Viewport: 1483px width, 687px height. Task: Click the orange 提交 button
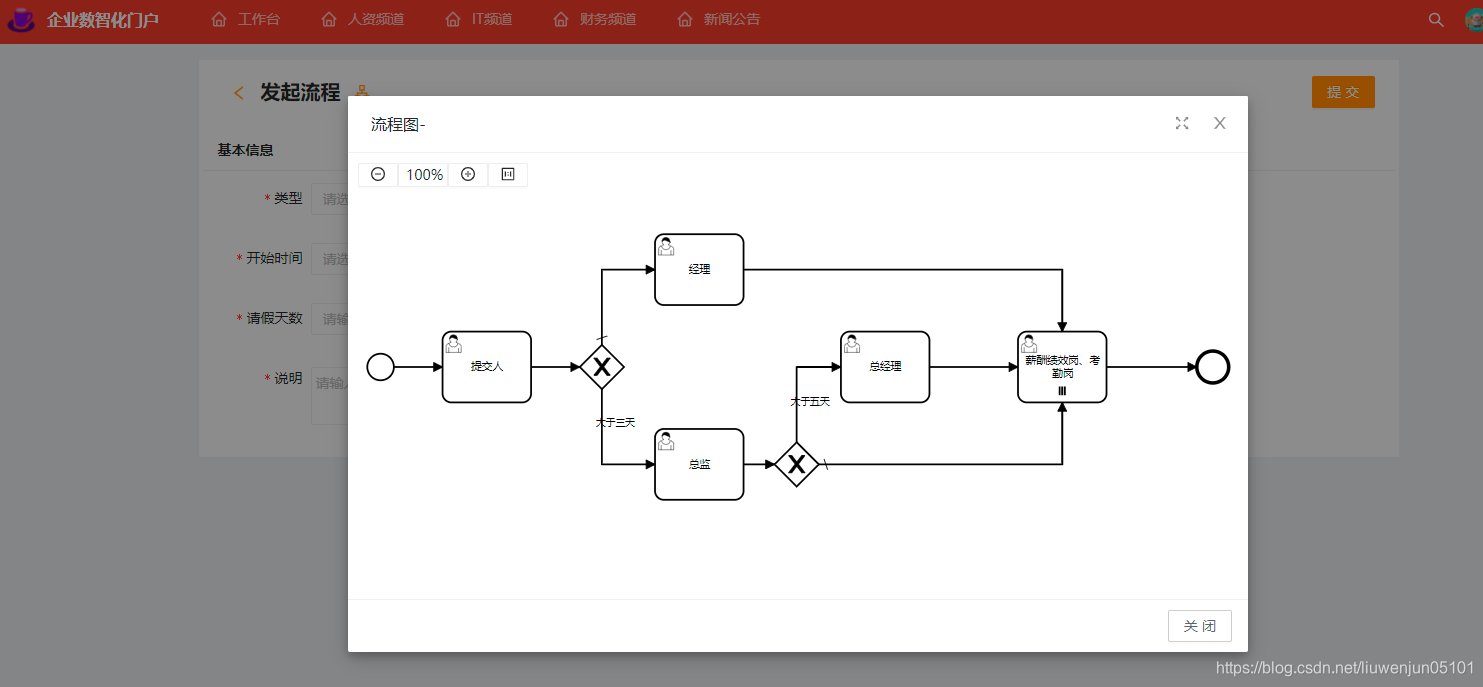pos(1343,92)
